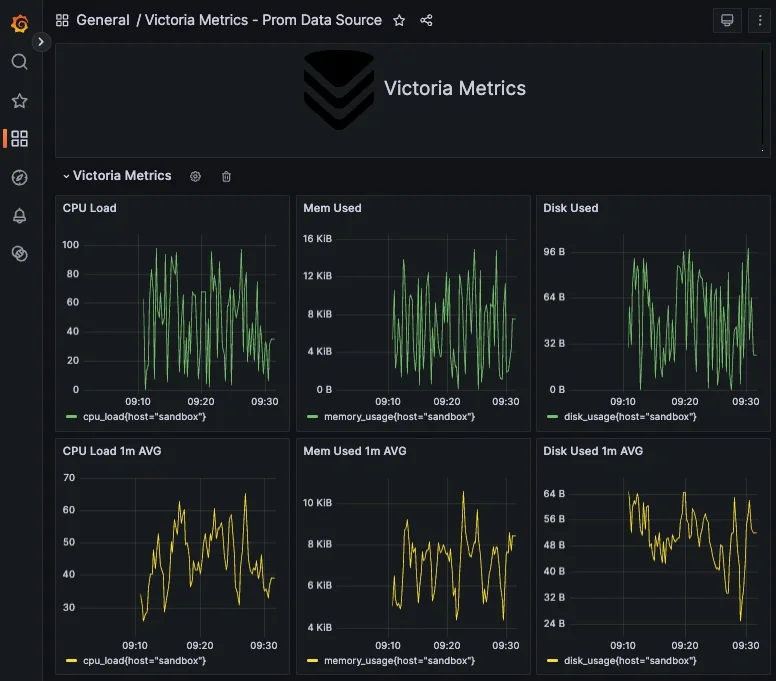776x681 pixels.
Task: Open the Dashboards grid icon in sidebar
Action: (x=19, y=139)
